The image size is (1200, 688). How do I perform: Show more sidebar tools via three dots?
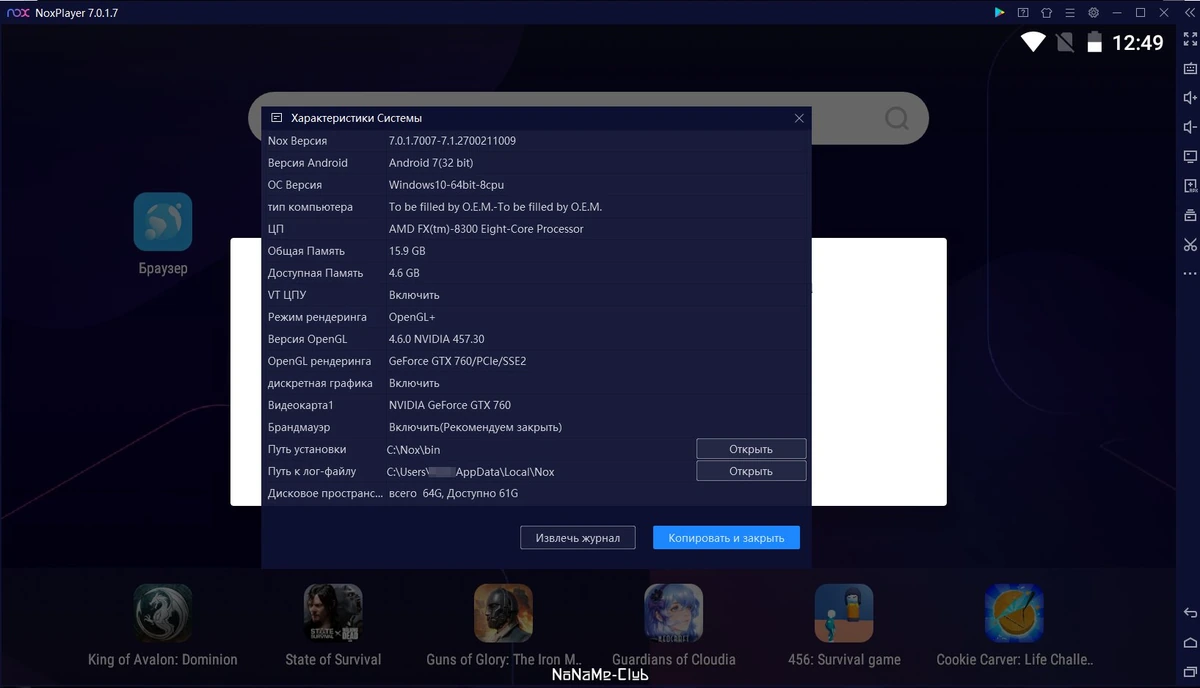tap(1190, 273)
